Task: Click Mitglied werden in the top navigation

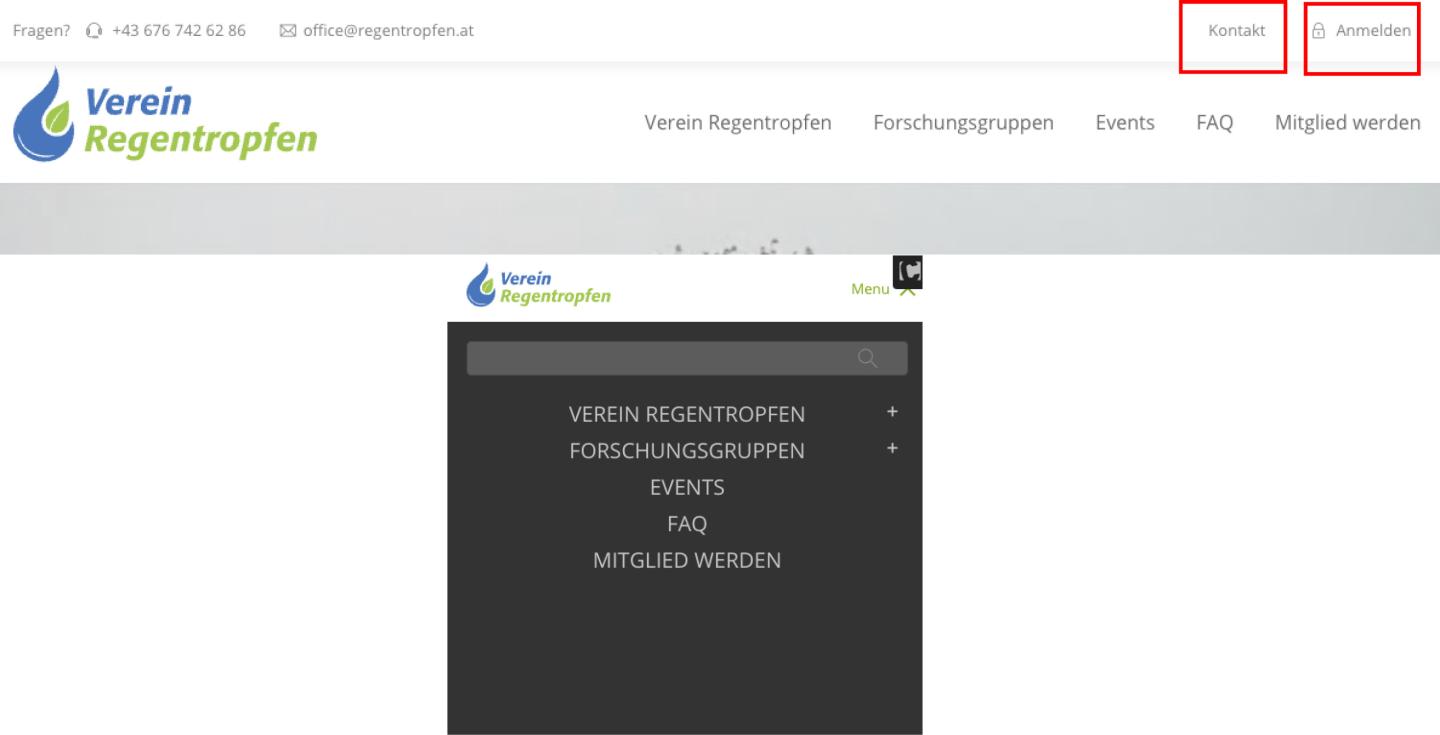Action: 1347,123
